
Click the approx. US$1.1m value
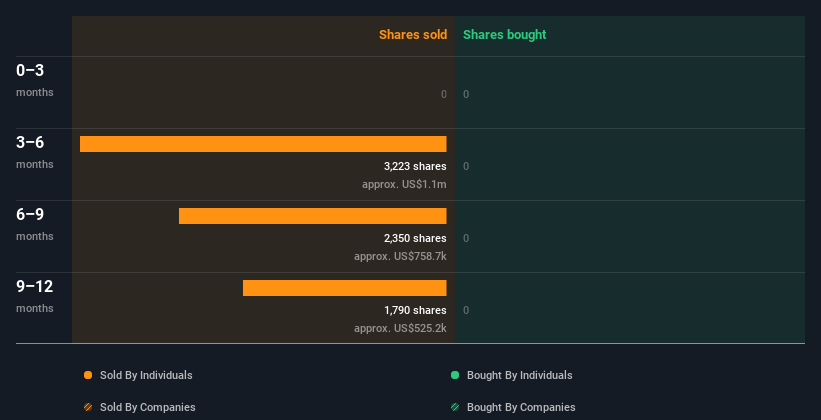pos(404,184)
